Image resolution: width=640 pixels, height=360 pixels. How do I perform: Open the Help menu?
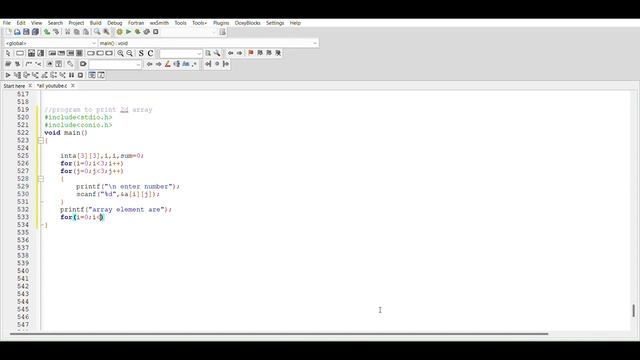coord(295,23)
